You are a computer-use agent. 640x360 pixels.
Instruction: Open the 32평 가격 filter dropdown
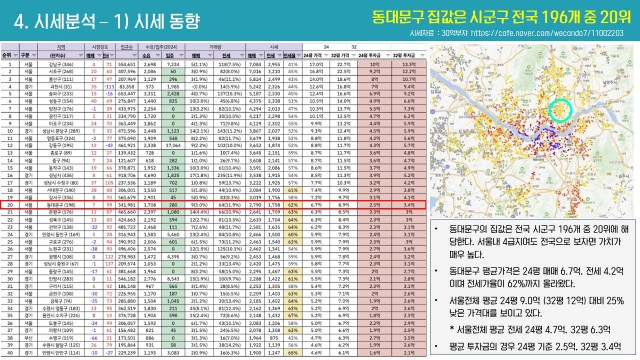coord(354,55)
